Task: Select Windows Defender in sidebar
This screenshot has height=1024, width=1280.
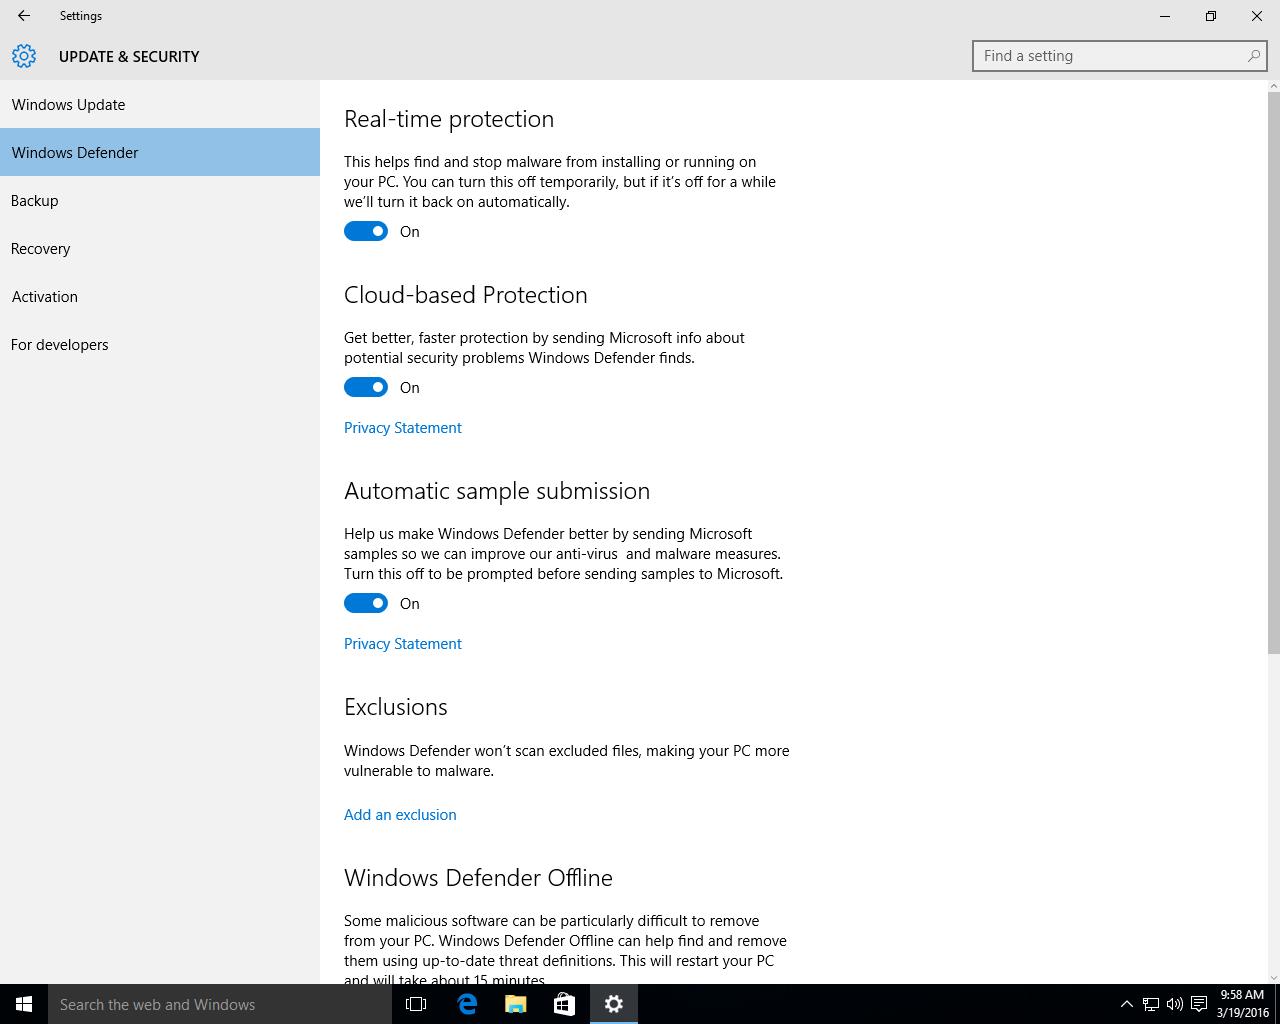Action: tap(160, 152)
